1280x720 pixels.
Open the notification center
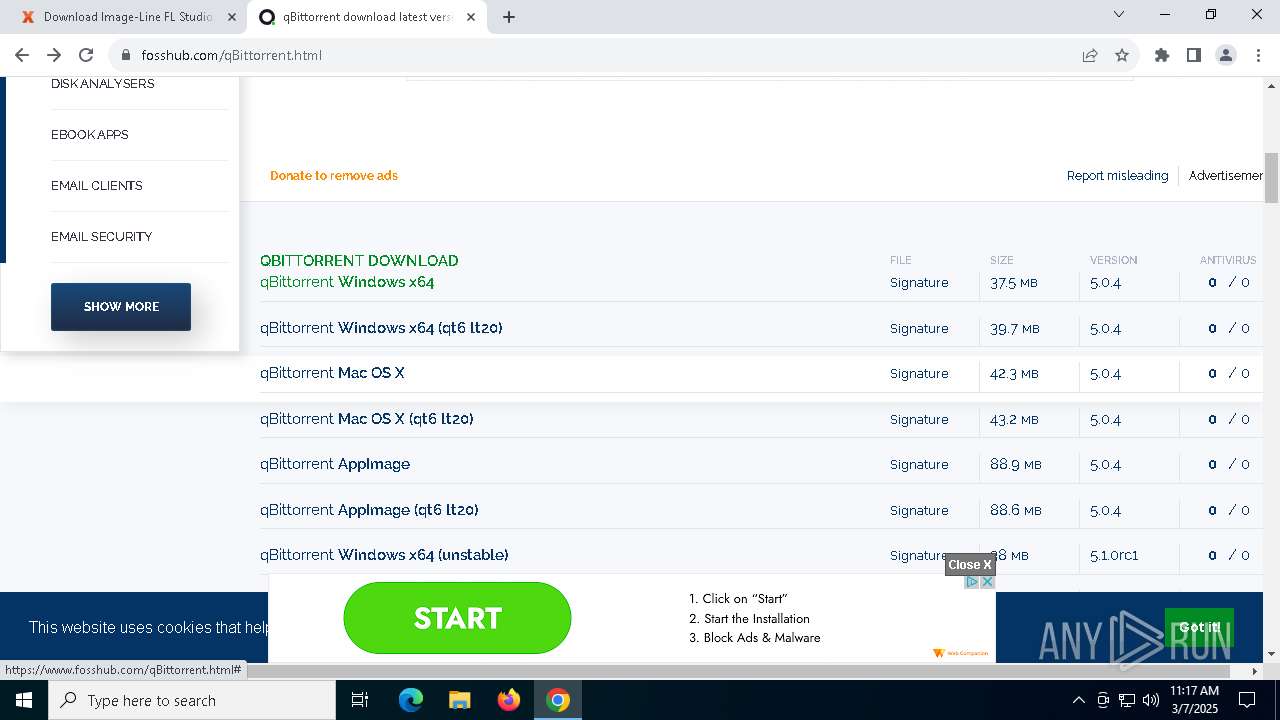pyautogui.click(x=1247, y=700)
